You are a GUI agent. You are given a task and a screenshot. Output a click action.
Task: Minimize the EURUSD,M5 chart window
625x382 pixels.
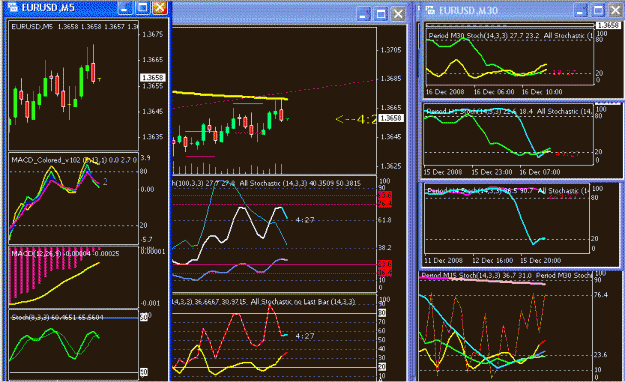(125, 8)
